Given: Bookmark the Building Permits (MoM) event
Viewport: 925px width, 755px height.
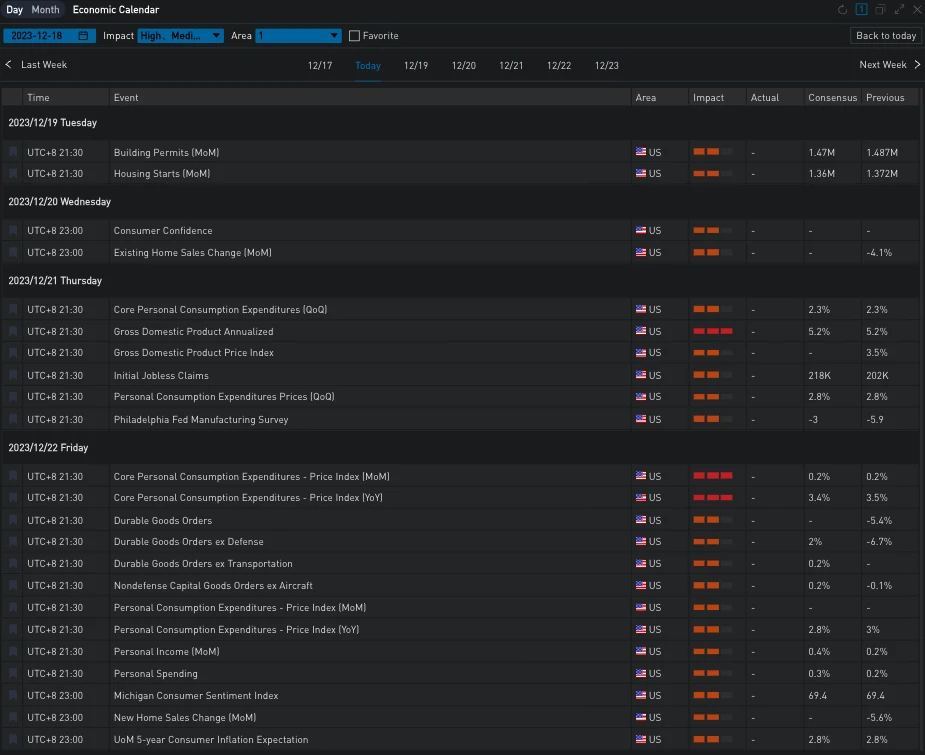Looking at the screenshot, I should point(13,153).
